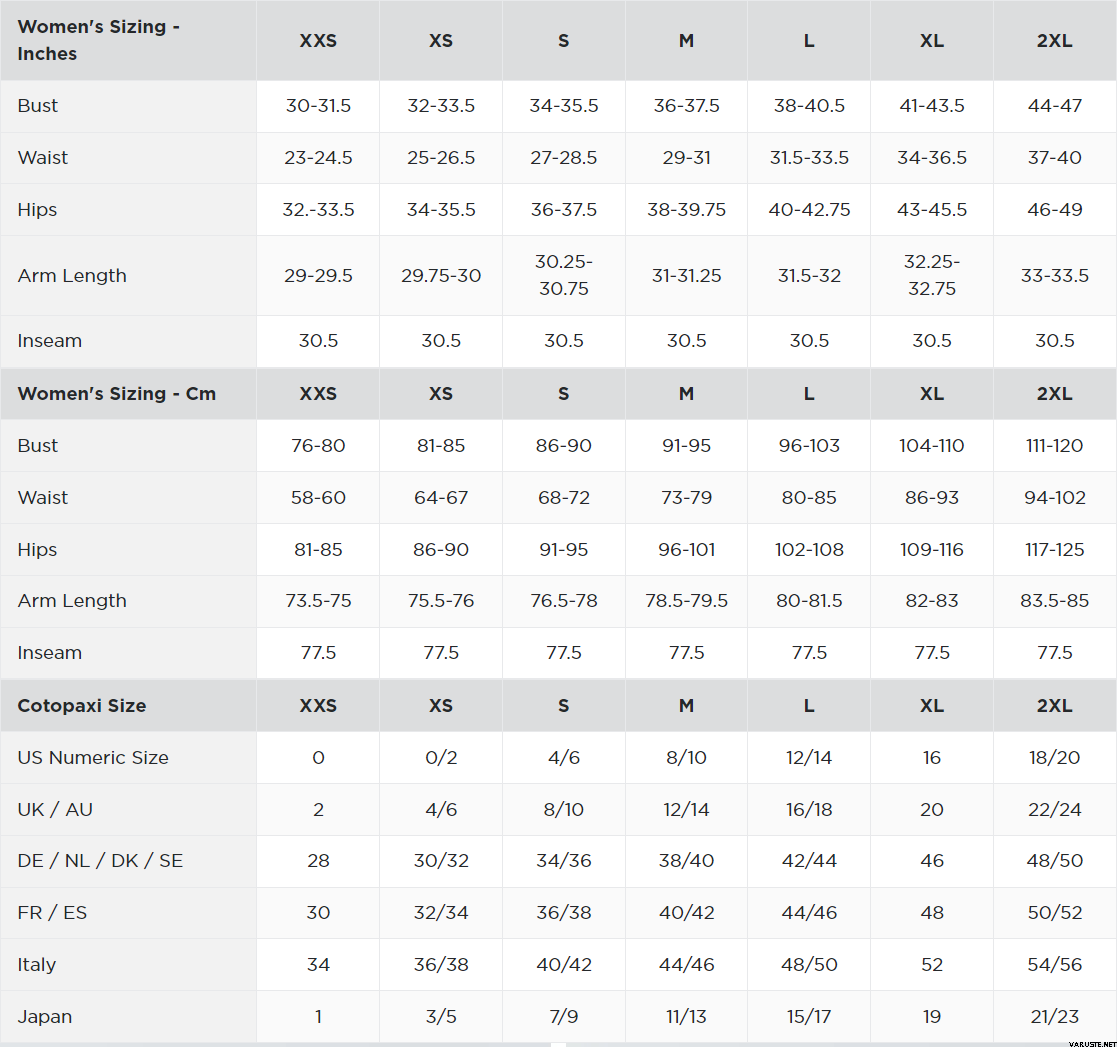Click the "Cotopaxi Size" section header
Viewport: 1117px width, 1047px height.
pyautogui.click(x=82, y=706)
